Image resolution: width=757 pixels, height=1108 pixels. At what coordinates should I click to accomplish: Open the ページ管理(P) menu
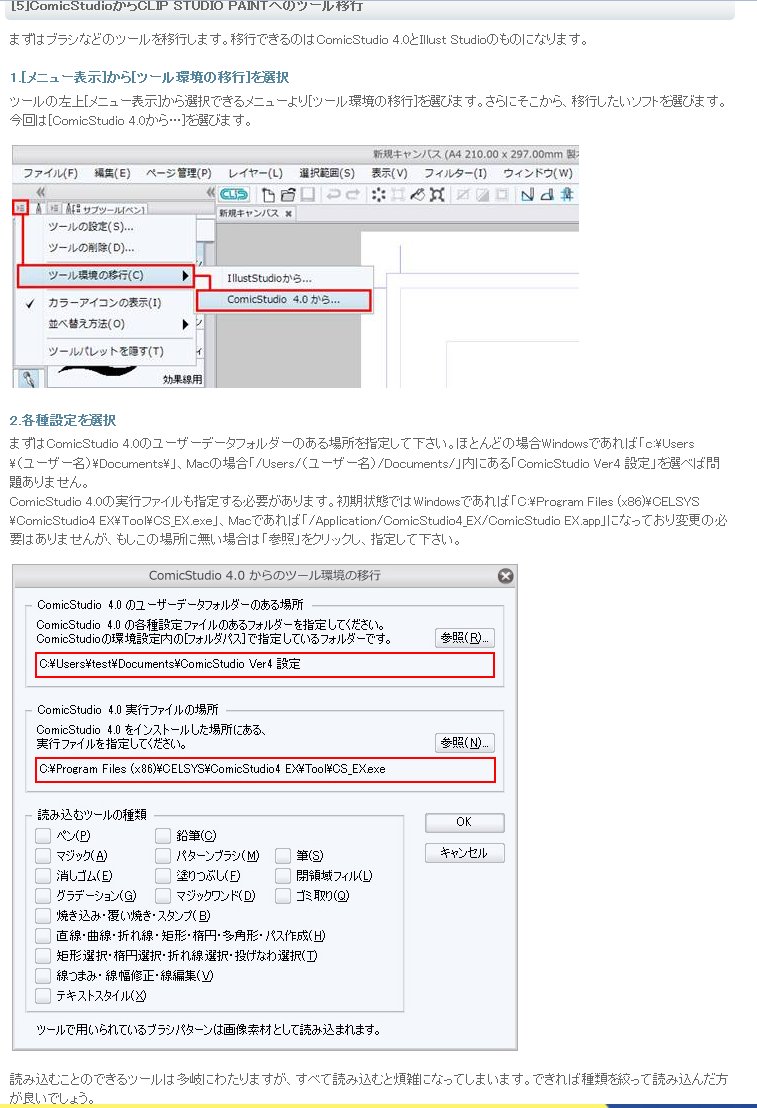(179, 173)
